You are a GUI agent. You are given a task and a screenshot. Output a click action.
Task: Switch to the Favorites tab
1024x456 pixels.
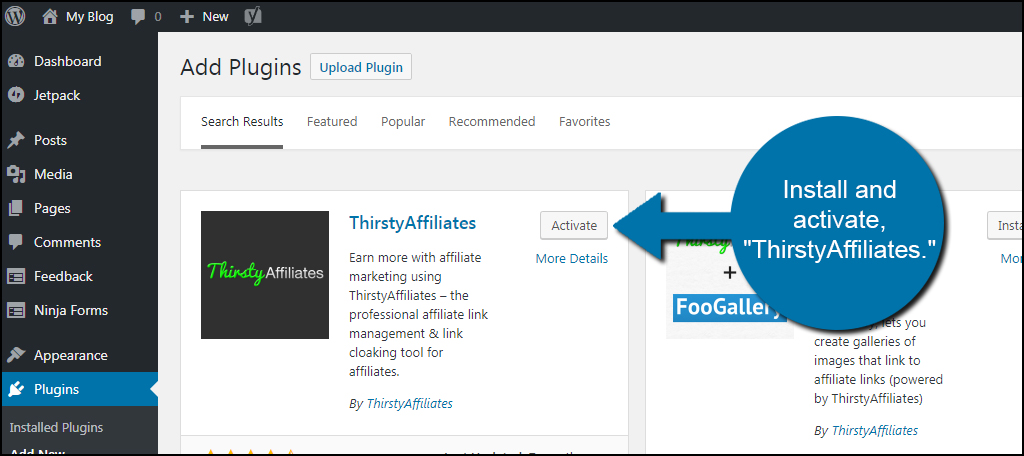(584, 122)
